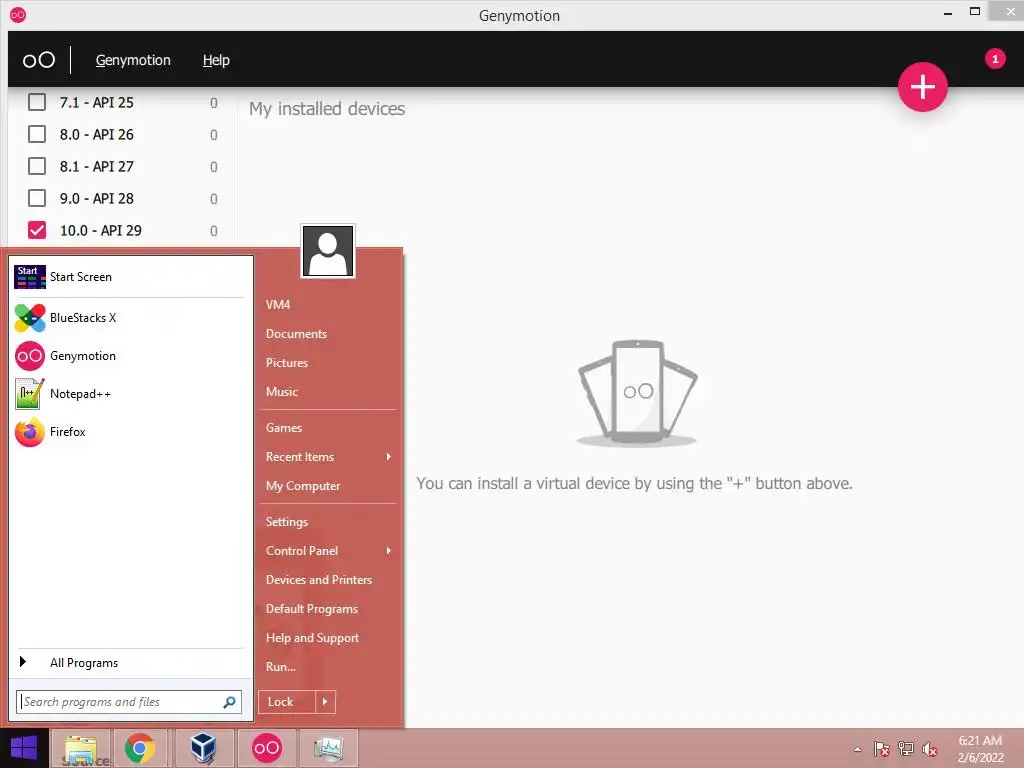The image size is (1024, 768).
Task: Click the Action Center flag icon
Action: (882, 749)
